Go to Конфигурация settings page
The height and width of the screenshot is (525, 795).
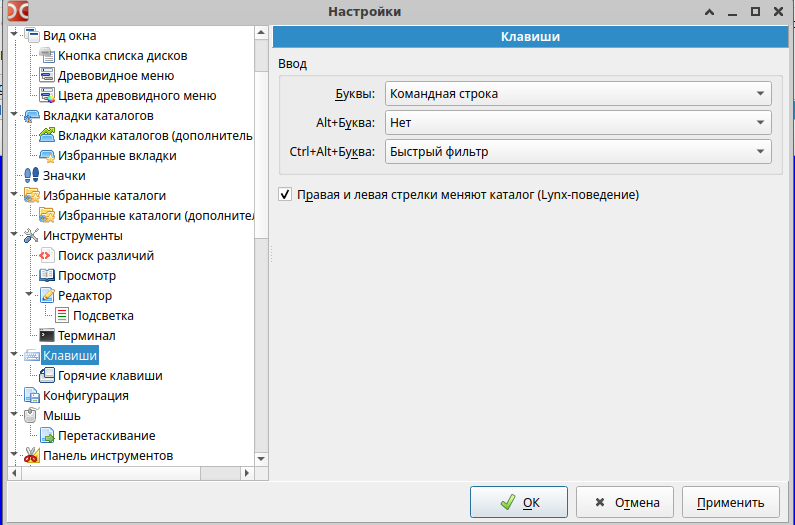pos(86,396)
